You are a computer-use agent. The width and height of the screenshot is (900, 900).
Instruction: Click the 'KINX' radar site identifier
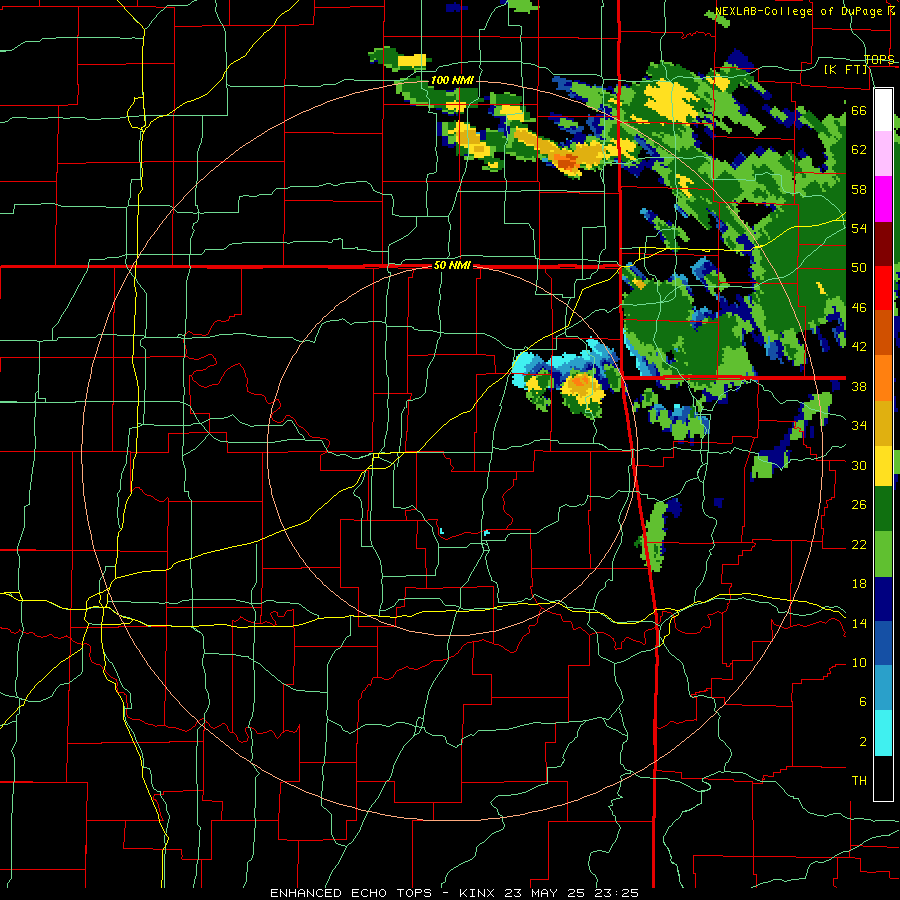pos(478,893)
